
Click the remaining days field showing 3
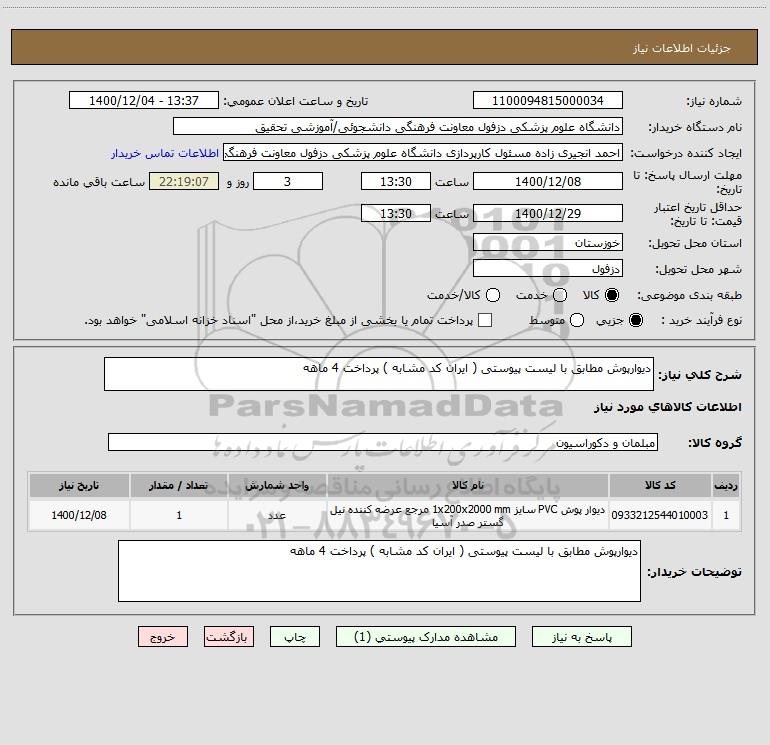(x=288, y=181)
